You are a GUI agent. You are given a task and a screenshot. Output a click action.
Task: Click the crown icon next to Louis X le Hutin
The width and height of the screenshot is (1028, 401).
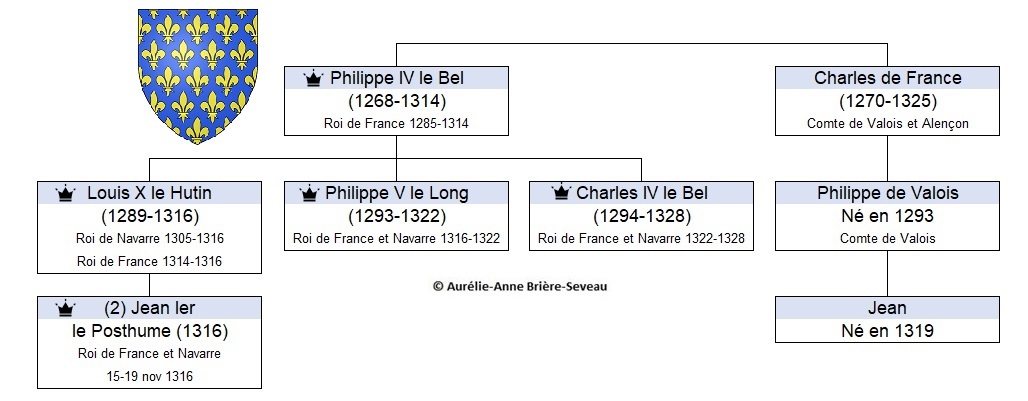tap(66, 194)
